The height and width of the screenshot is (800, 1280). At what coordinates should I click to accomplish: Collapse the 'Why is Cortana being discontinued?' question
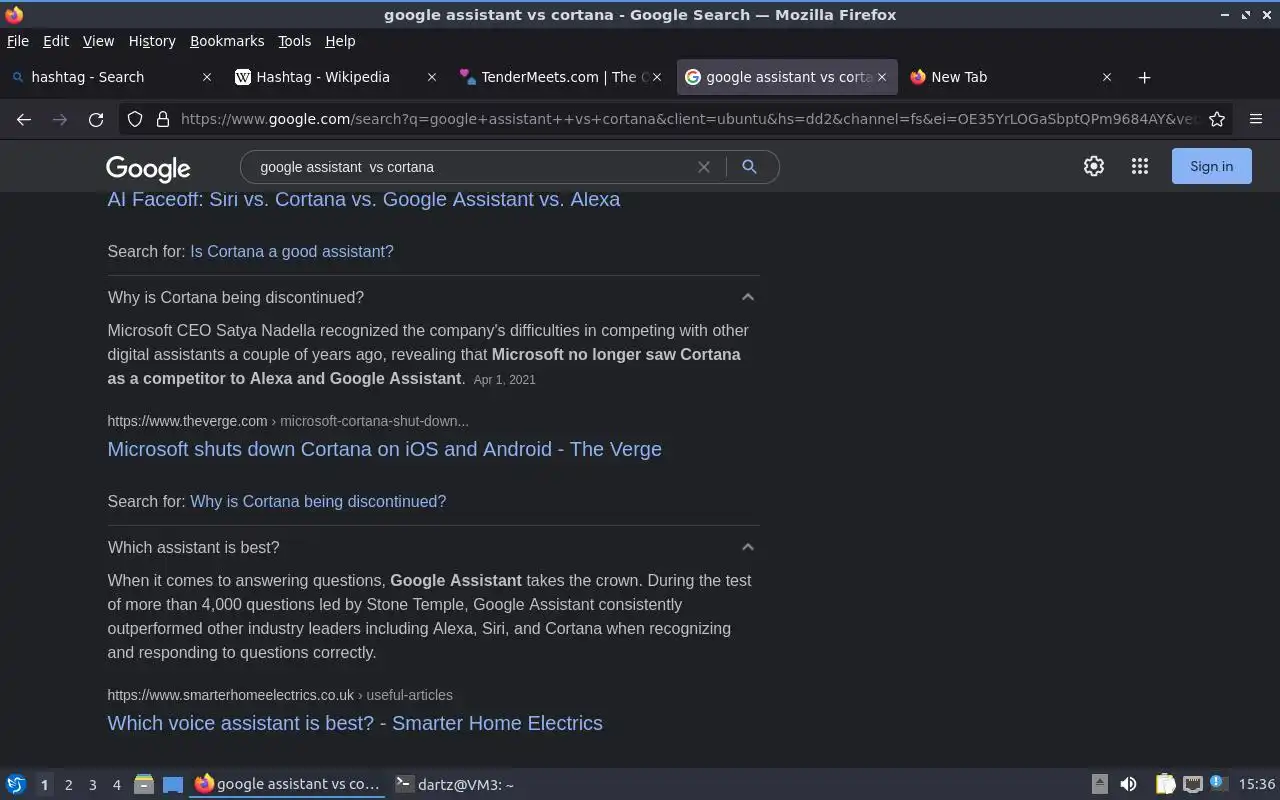pos(747,297)
